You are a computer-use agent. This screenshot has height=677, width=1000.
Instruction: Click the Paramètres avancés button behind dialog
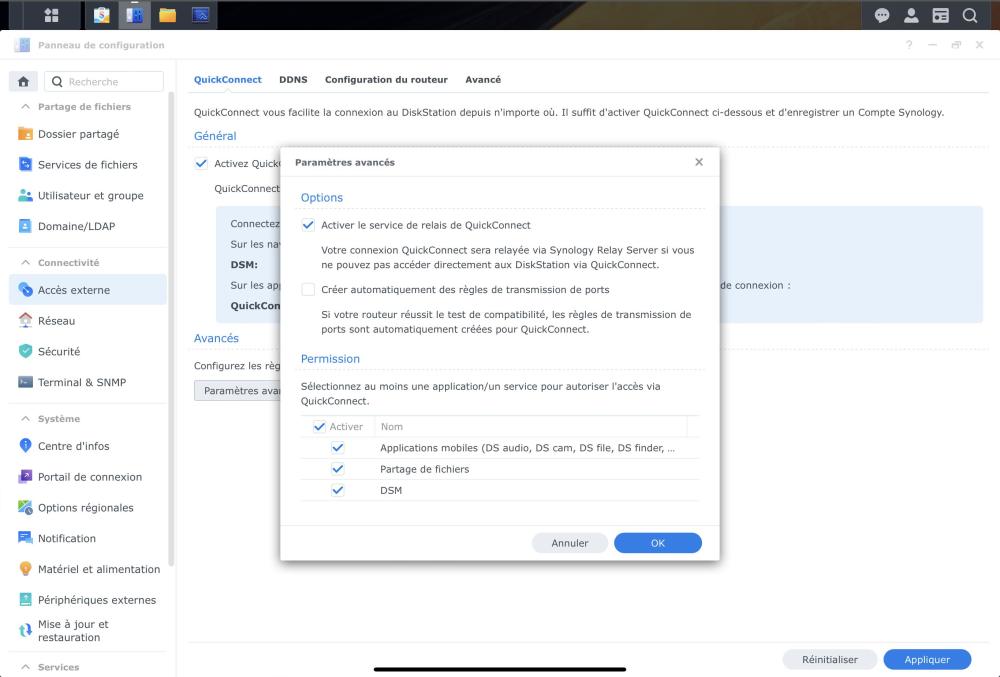pos(237,391)
